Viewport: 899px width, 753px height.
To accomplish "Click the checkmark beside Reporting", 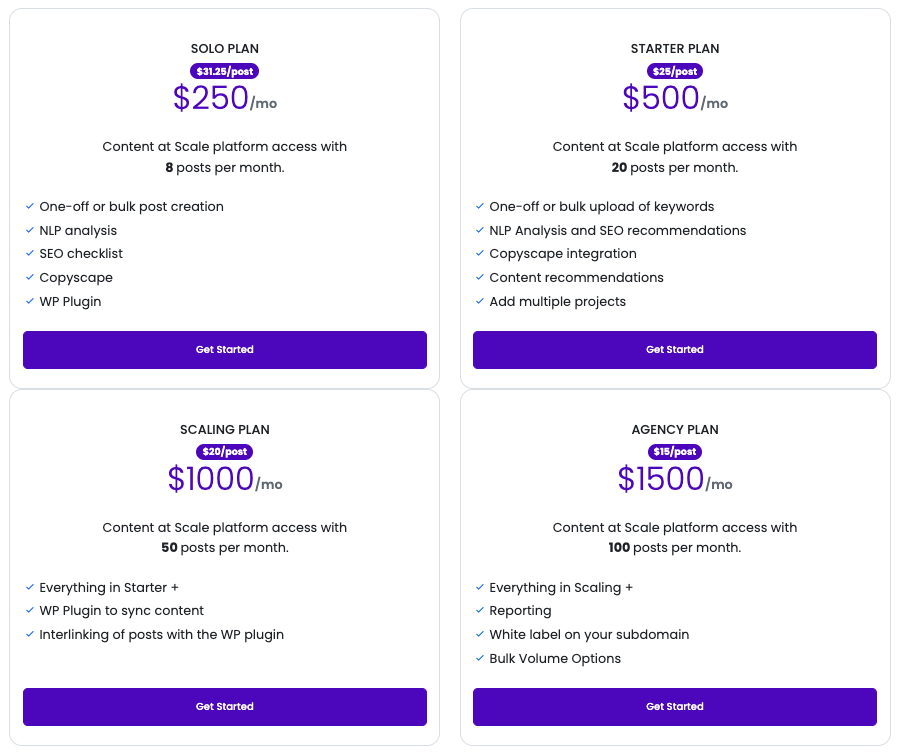I will (480, 611).
